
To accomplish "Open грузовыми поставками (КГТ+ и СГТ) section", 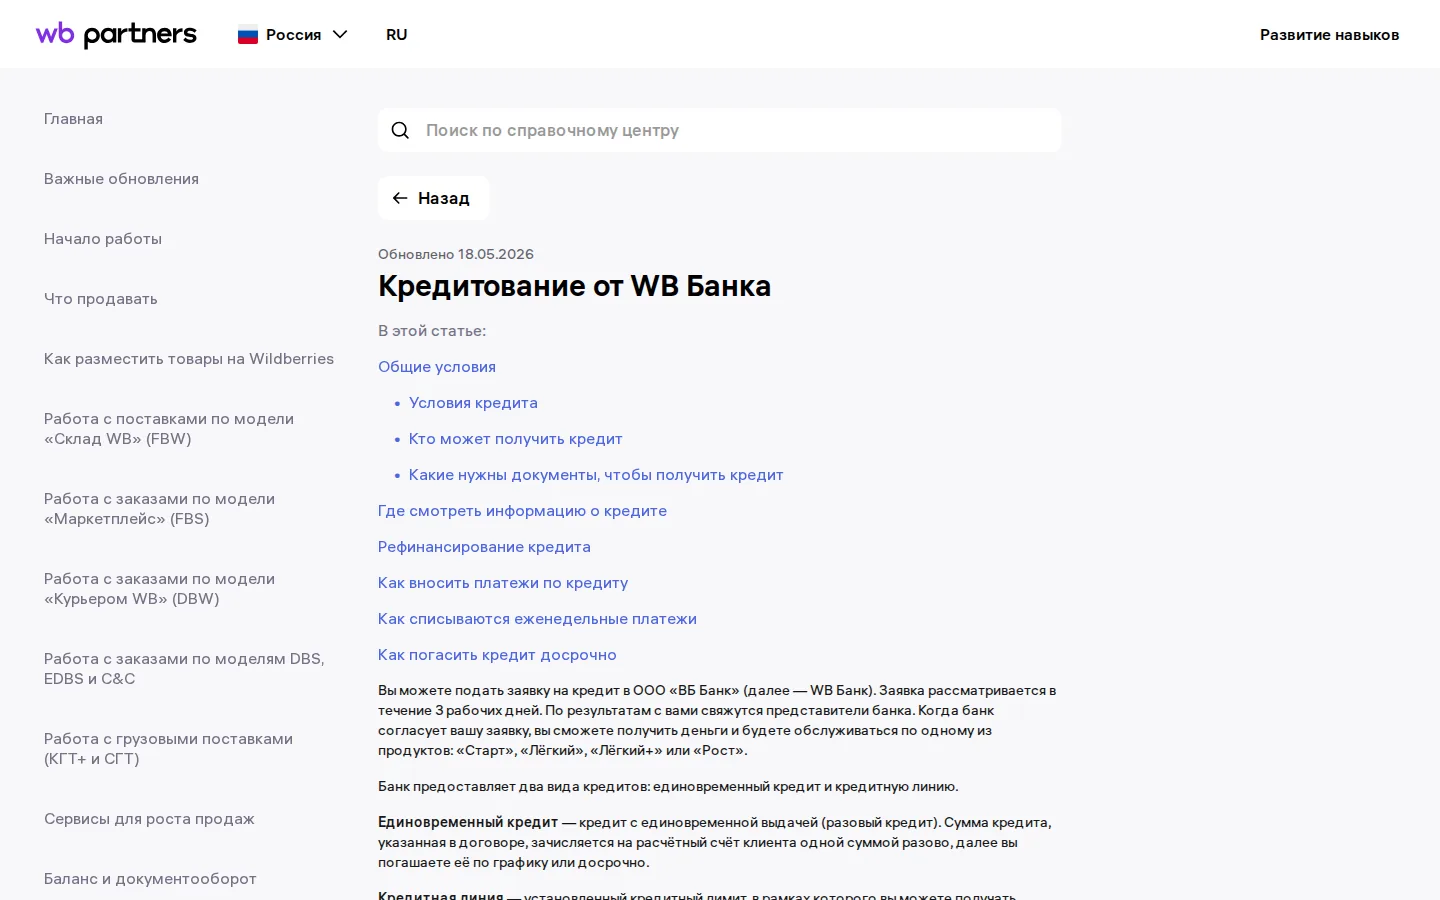I will click(168, 749).
